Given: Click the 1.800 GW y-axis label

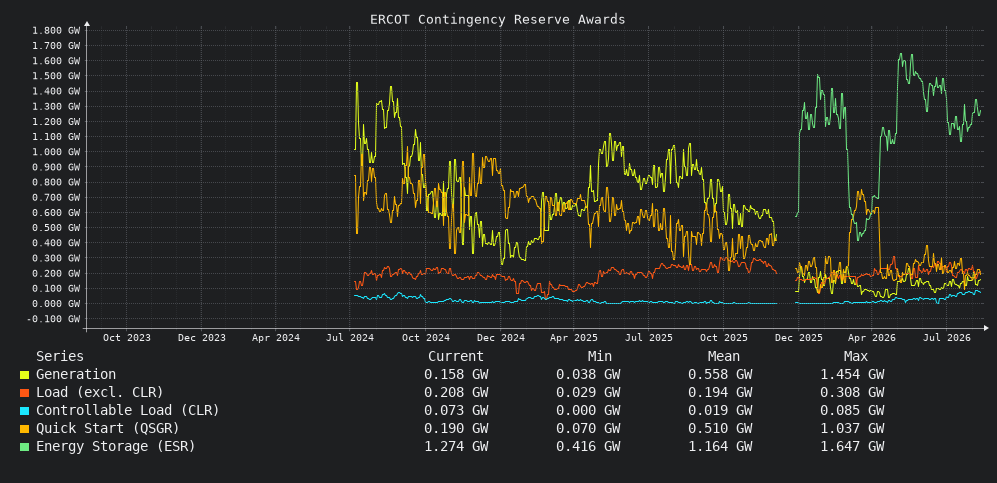Looking at the screenshot, I should (56, 31).
